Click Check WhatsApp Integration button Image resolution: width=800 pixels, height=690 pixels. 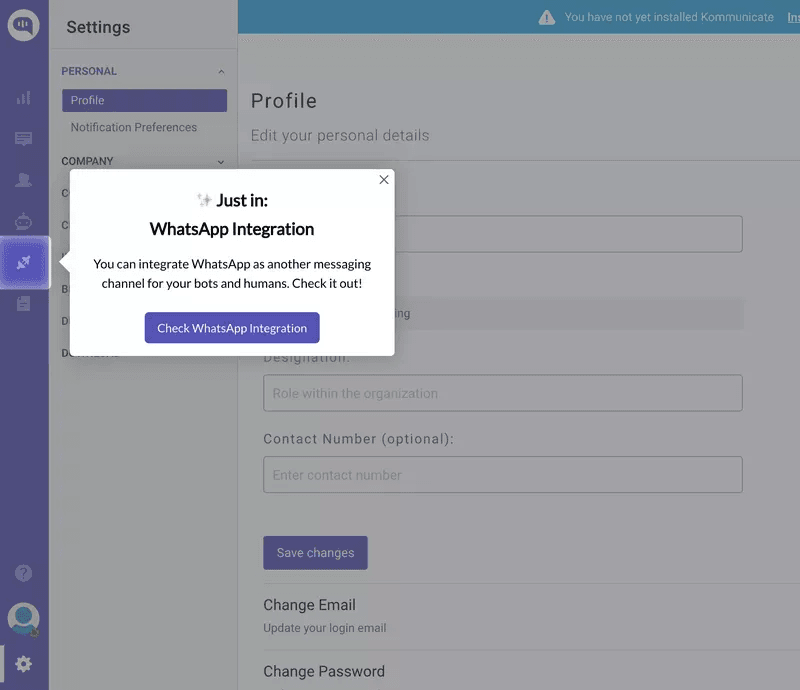[x=232, y=328]
